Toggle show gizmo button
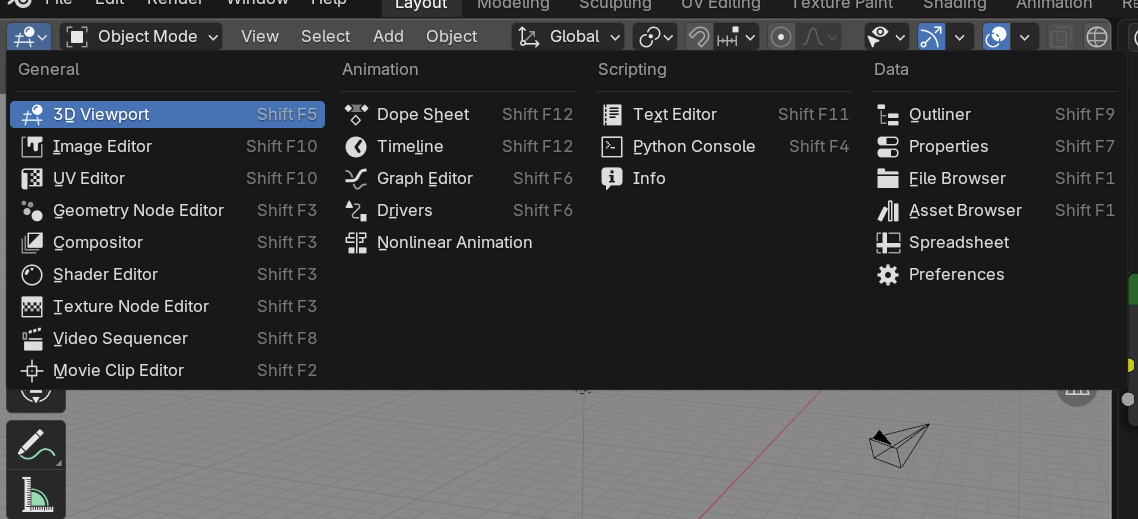The height and width of the screenshot is (519, 1138). (x=931, y=37)
